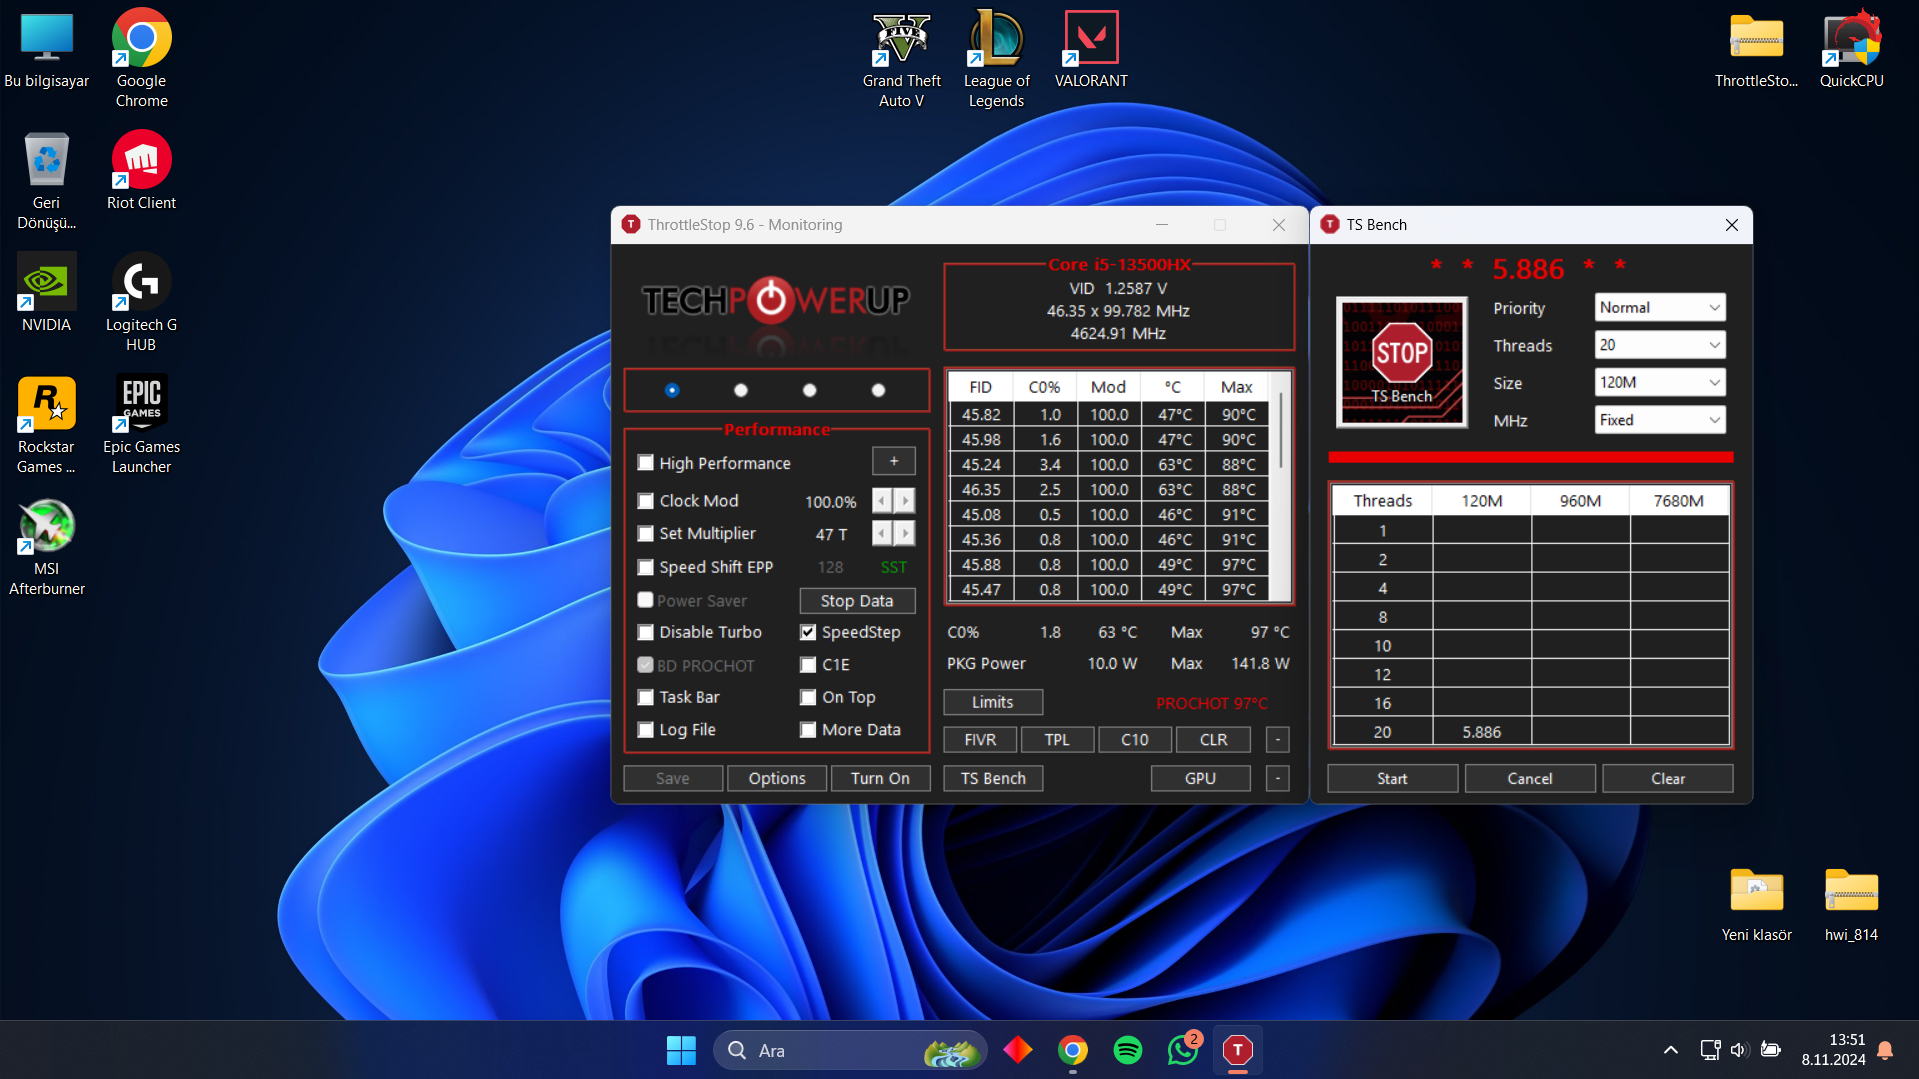
Task: Open ThrottleStop Options
Action: pyautogui.click(x=777, y=778)
